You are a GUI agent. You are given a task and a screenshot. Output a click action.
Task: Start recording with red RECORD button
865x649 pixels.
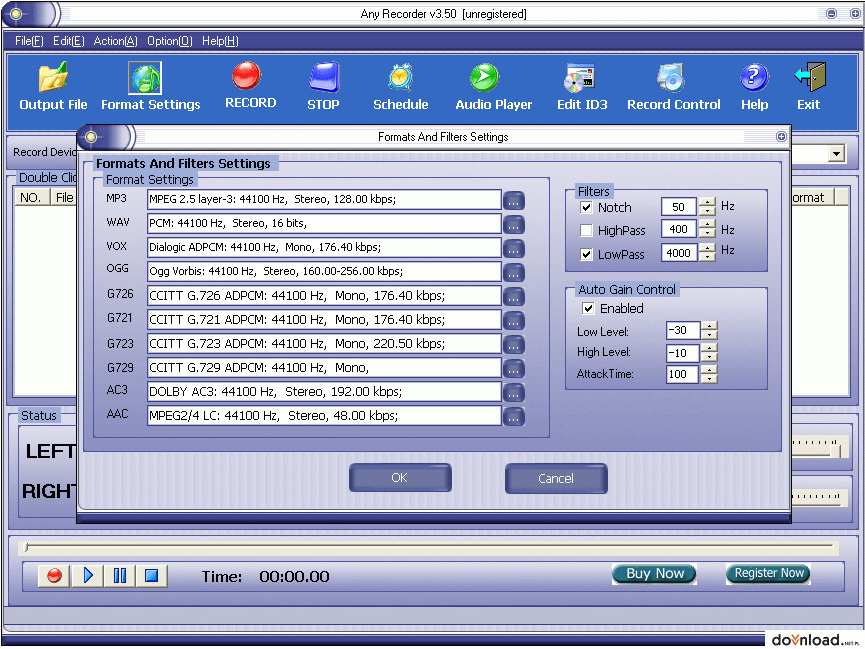click(250, 86)
